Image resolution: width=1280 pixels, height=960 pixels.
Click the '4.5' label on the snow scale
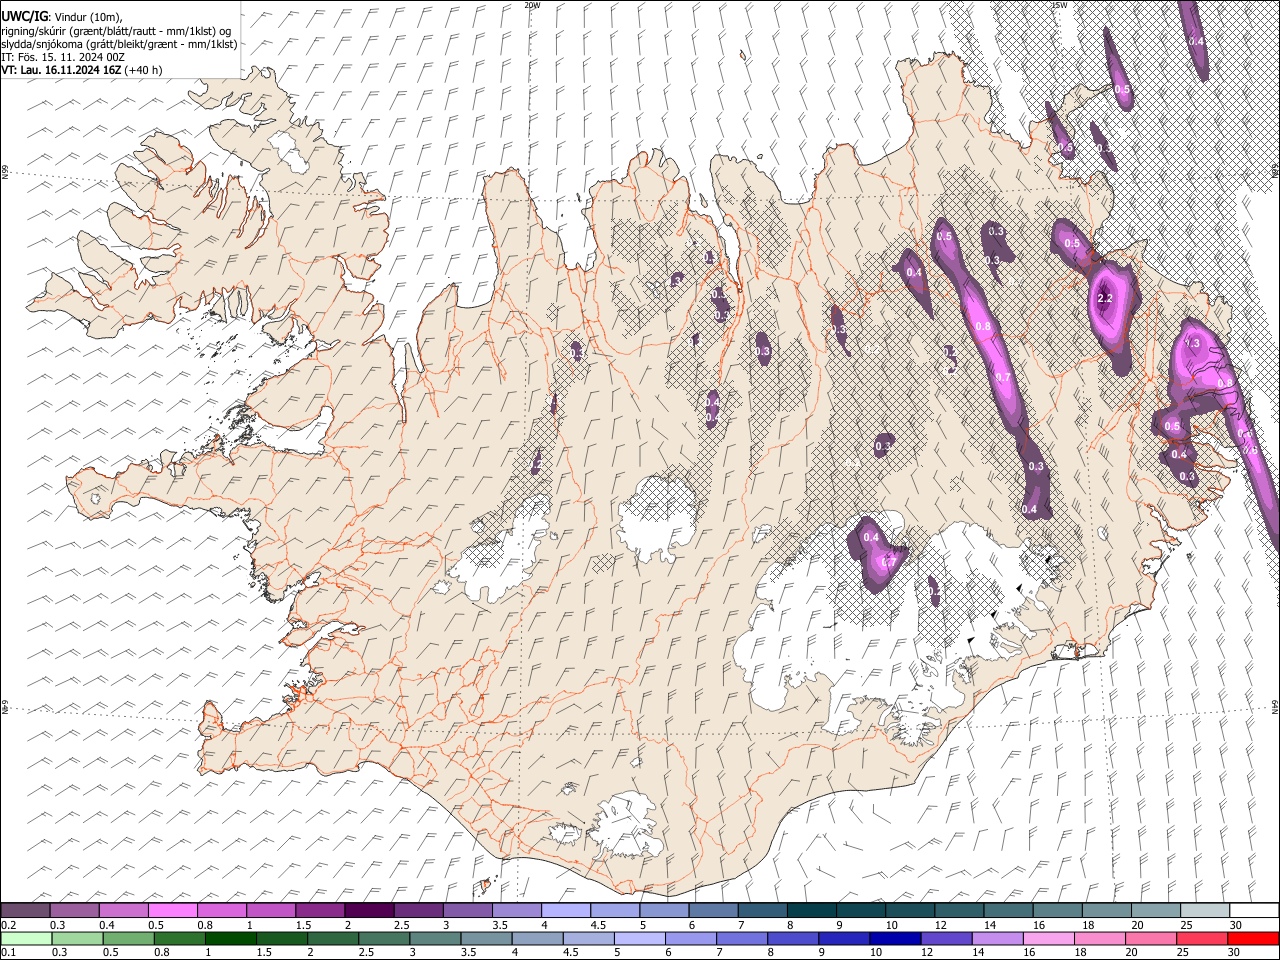597,925
